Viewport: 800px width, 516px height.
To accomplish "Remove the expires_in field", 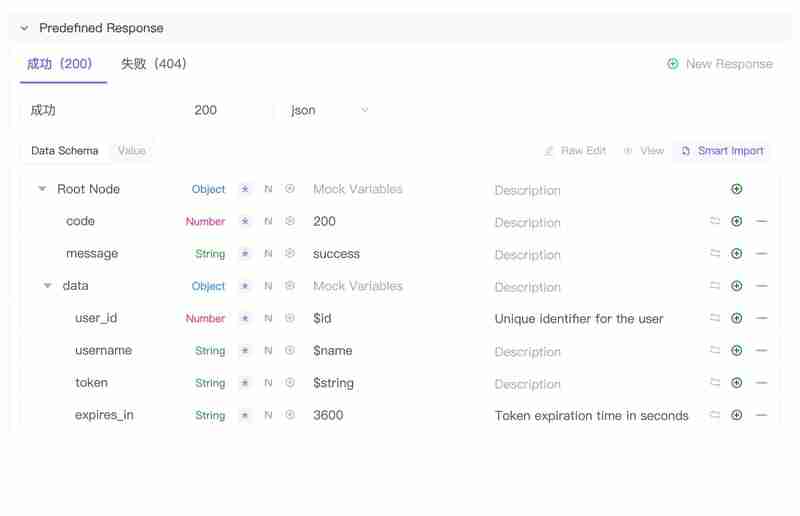I will point(762,415).
